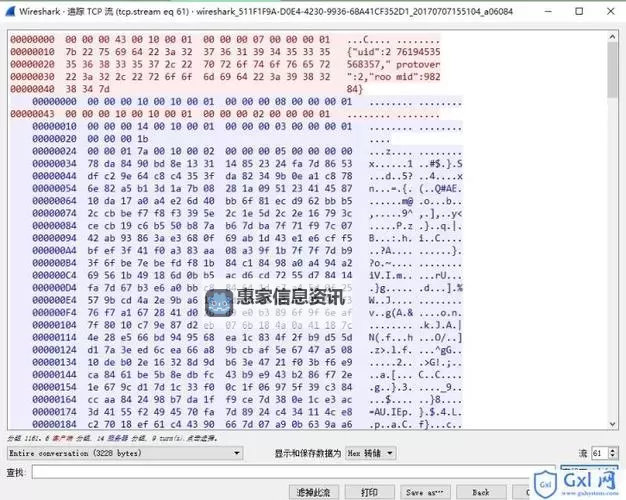Click the offset 000000A4 row
This screenshot has height=500, width=626.
(247, 250)
